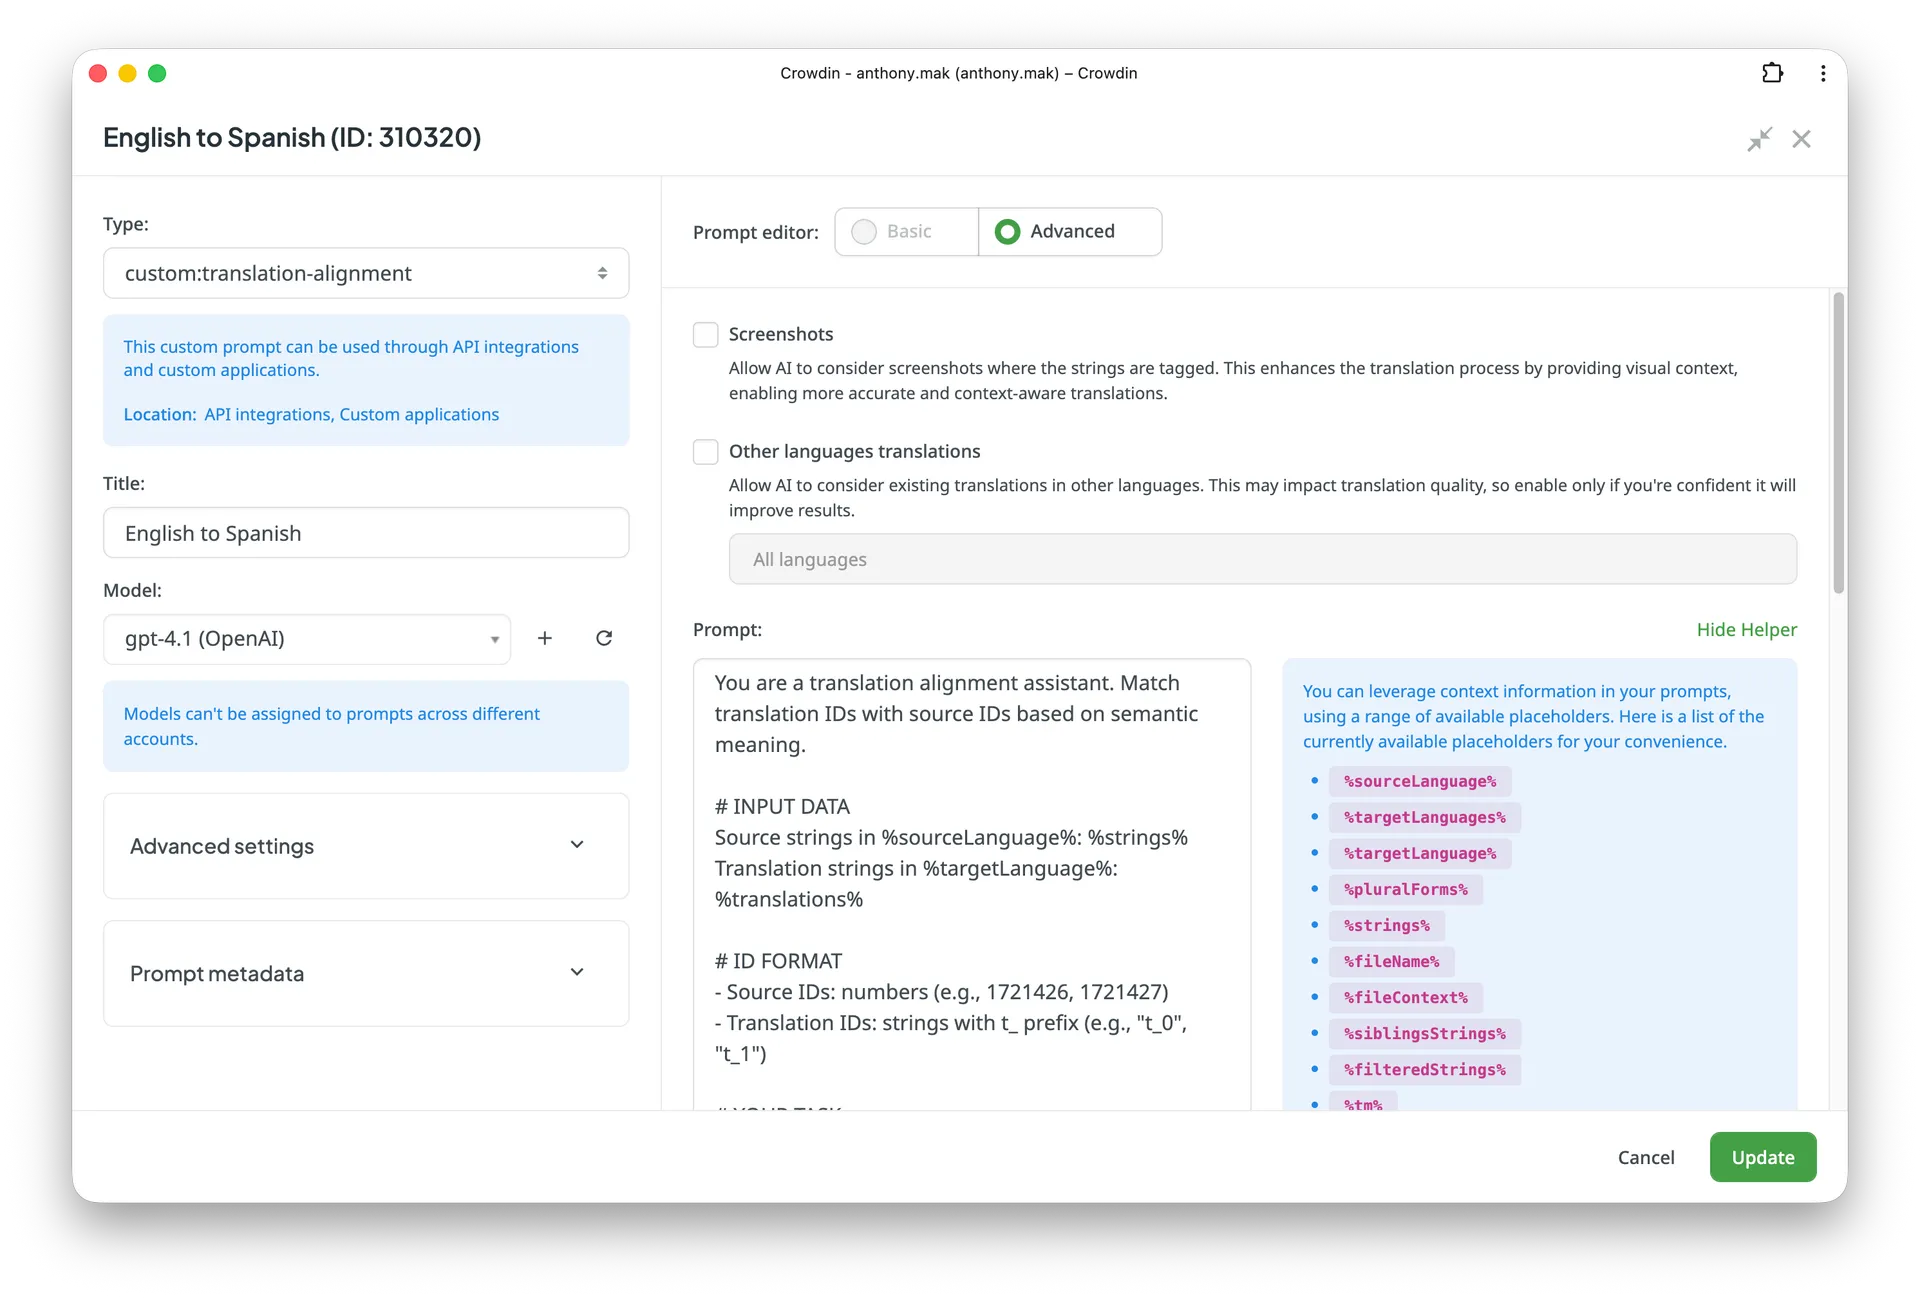Viewport: 1920px width, 1298px height.
Task: Click the %sourceLanguage% placeholder tag
Action: [1419, 781]
